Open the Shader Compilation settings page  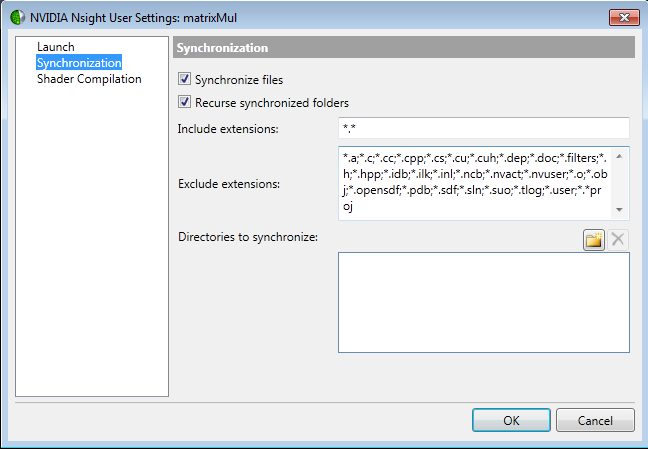click(x=89, y=79)
